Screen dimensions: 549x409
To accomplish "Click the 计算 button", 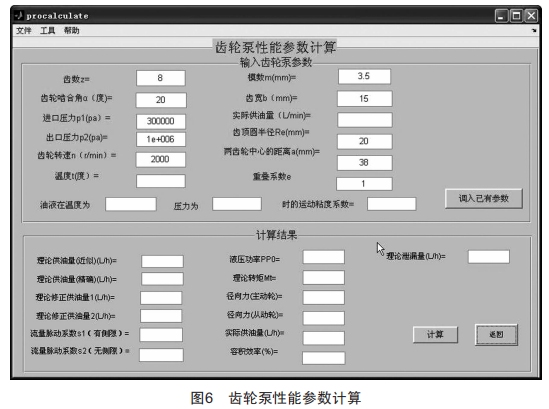I will click(435, 334).
